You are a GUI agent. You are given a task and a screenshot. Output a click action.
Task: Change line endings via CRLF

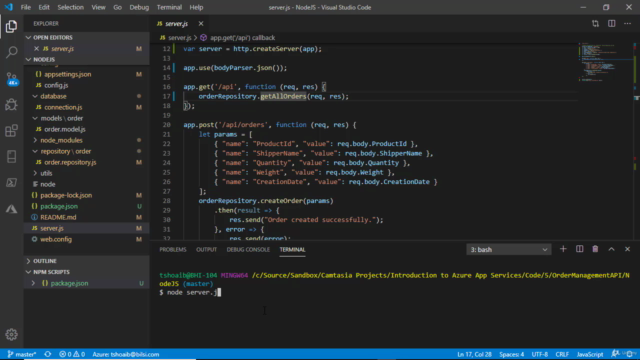pyautogui.click(x=562, y=354)
